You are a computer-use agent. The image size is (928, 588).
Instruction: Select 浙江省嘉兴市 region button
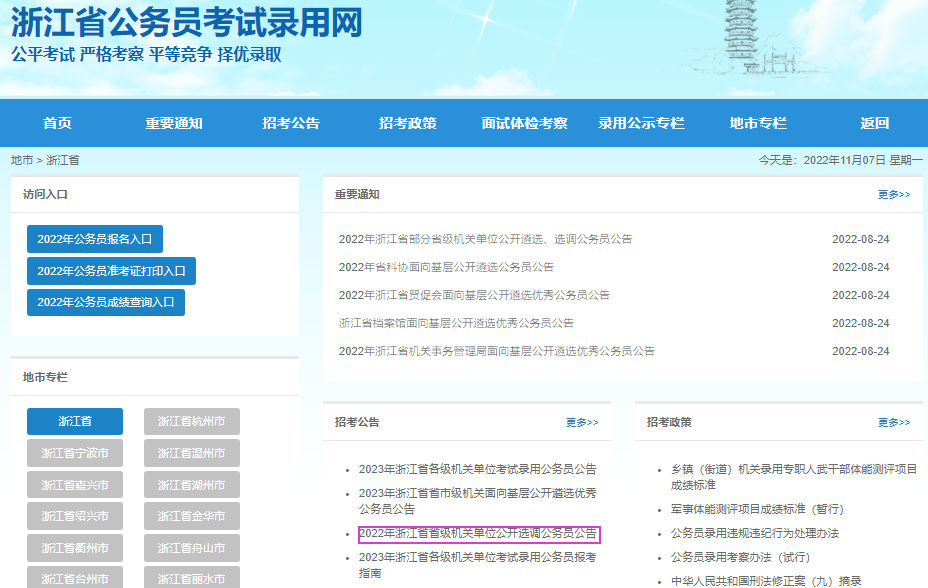click(75, 485)
